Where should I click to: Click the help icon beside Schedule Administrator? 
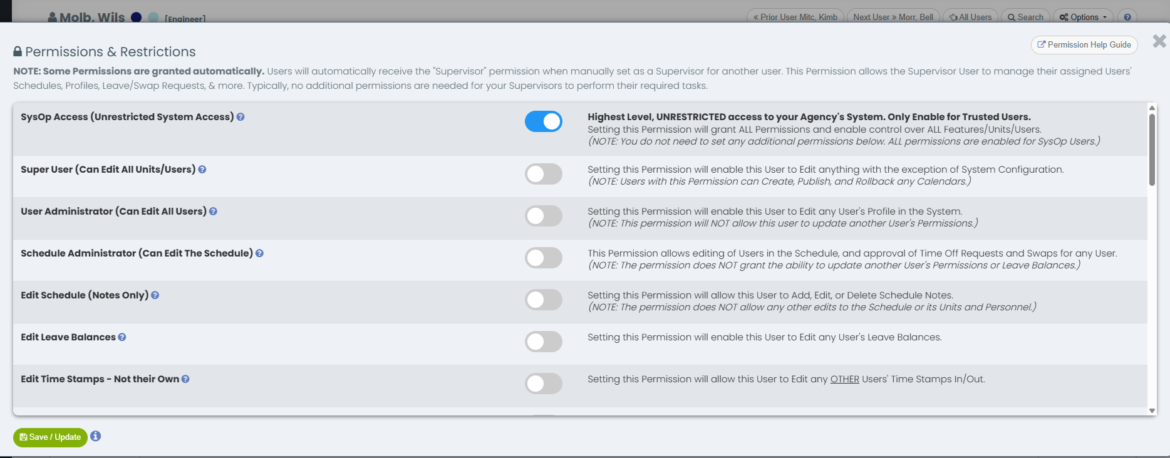(259, 253)
